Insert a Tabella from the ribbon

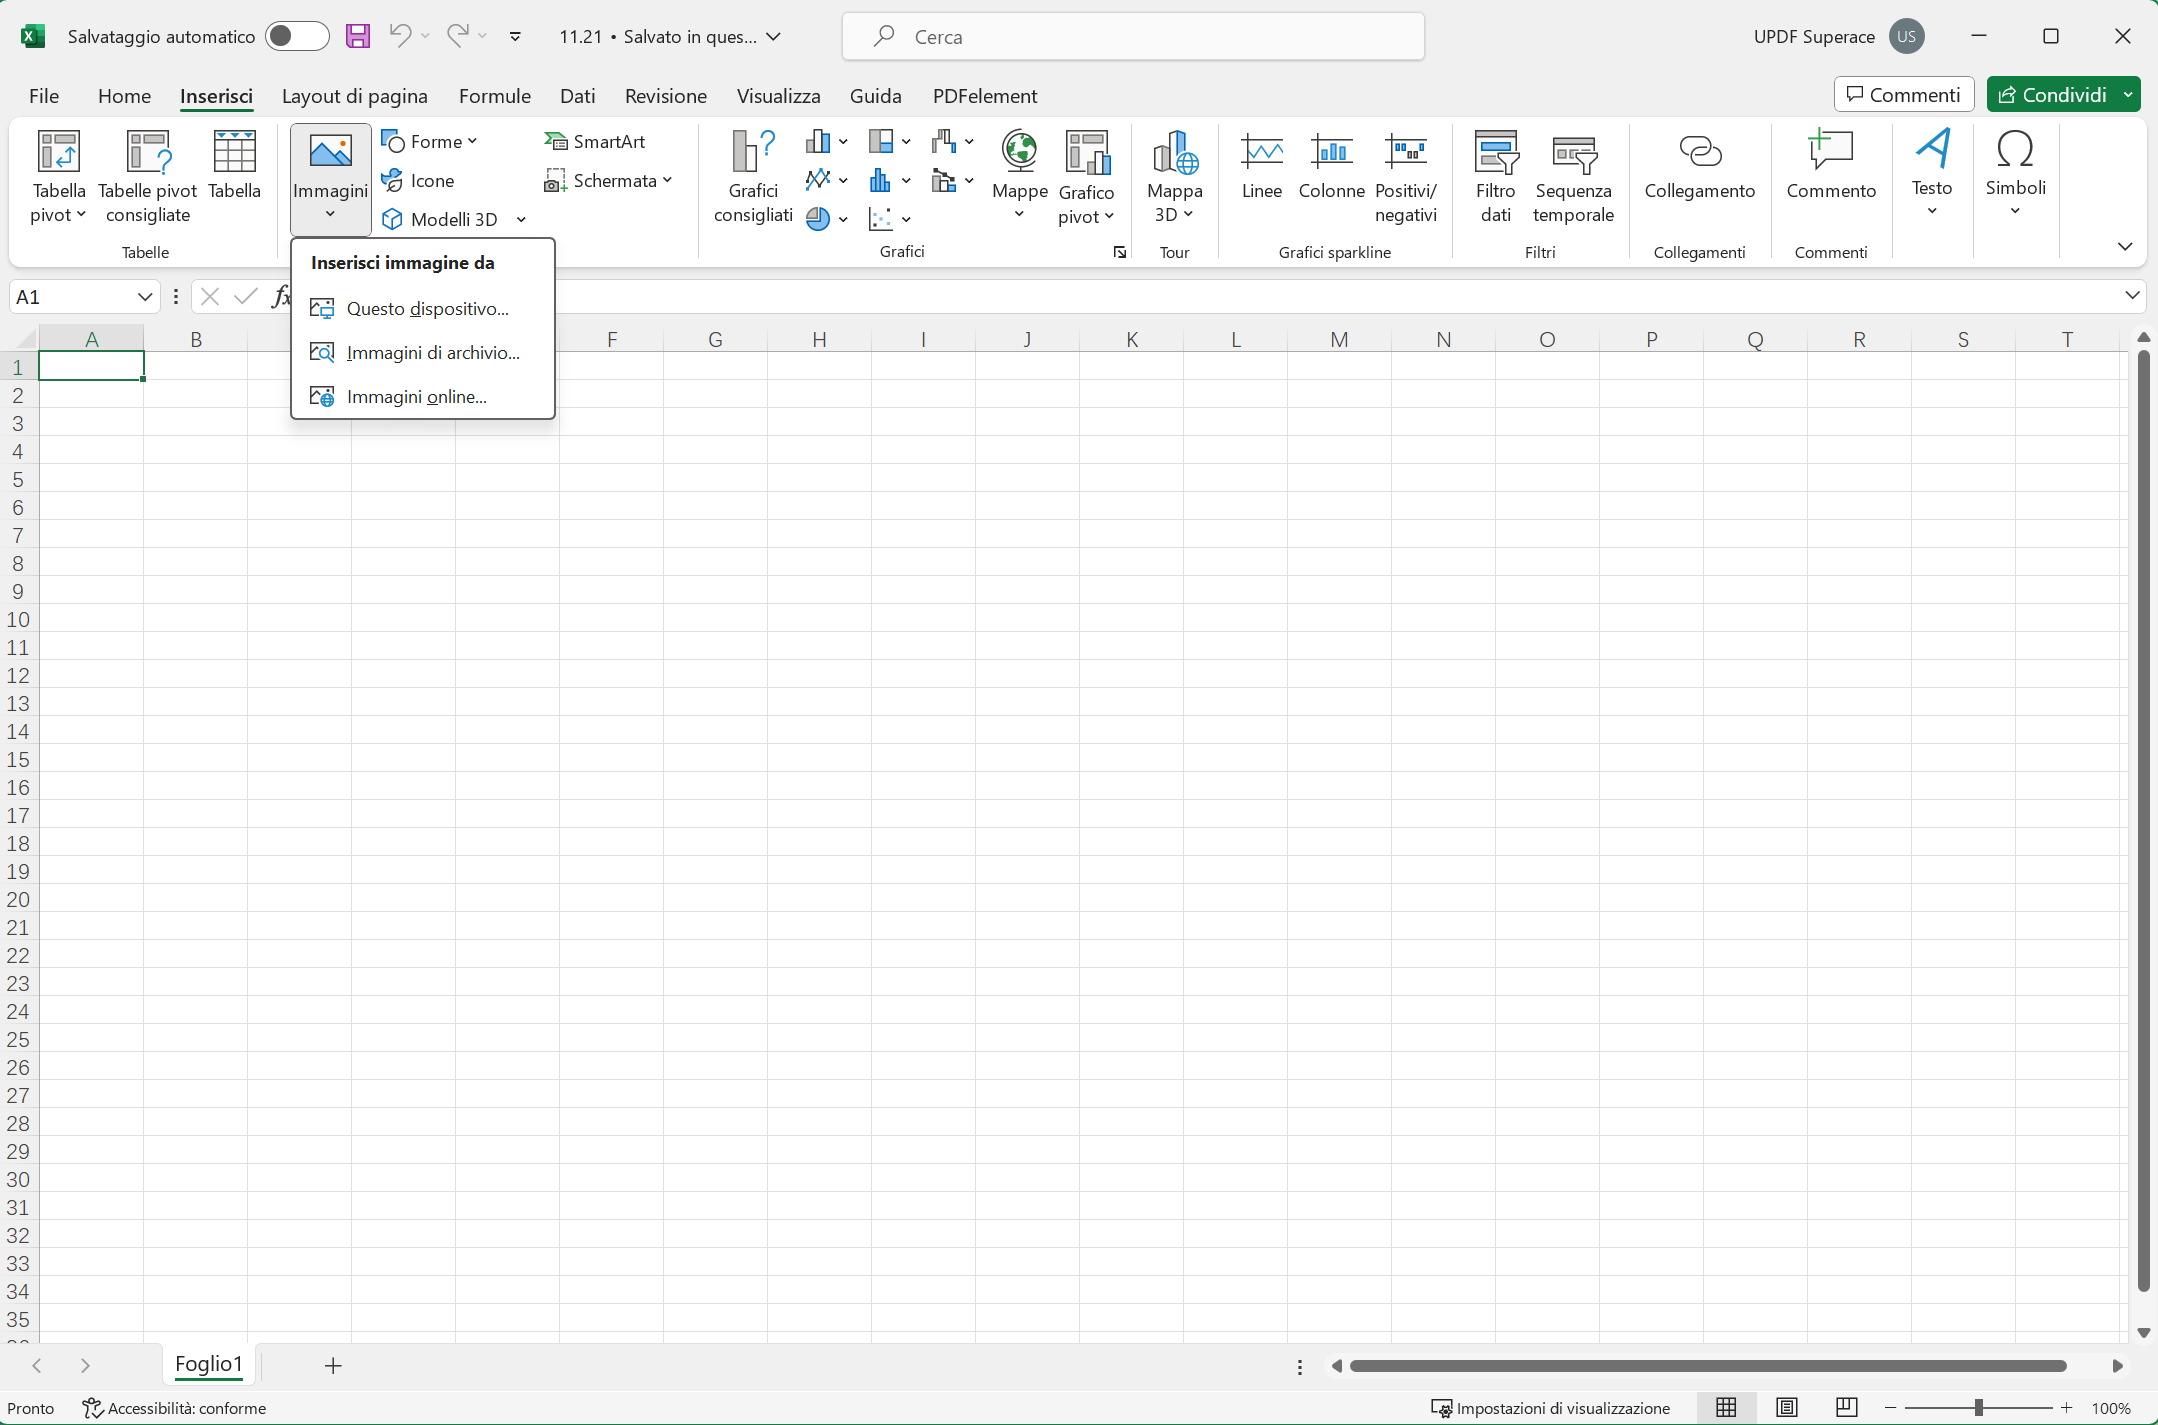[235, 166]
